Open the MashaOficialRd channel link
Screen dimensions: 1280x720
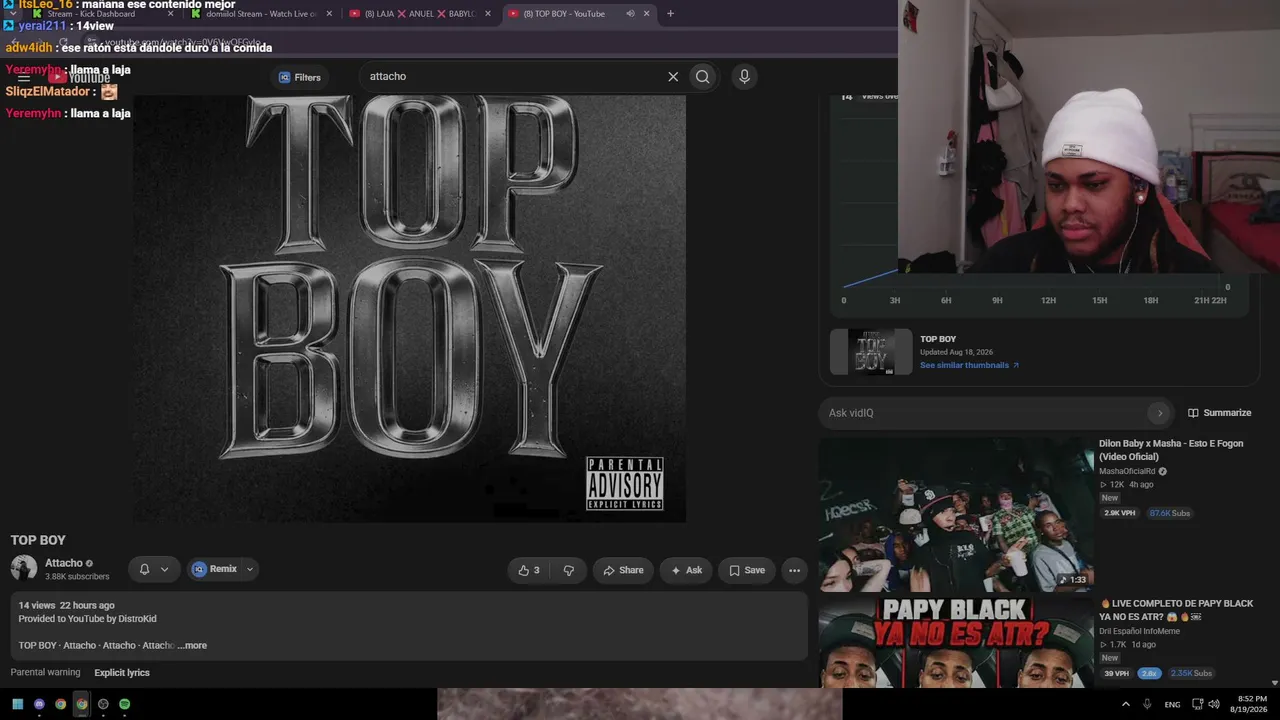[1127, 471]
